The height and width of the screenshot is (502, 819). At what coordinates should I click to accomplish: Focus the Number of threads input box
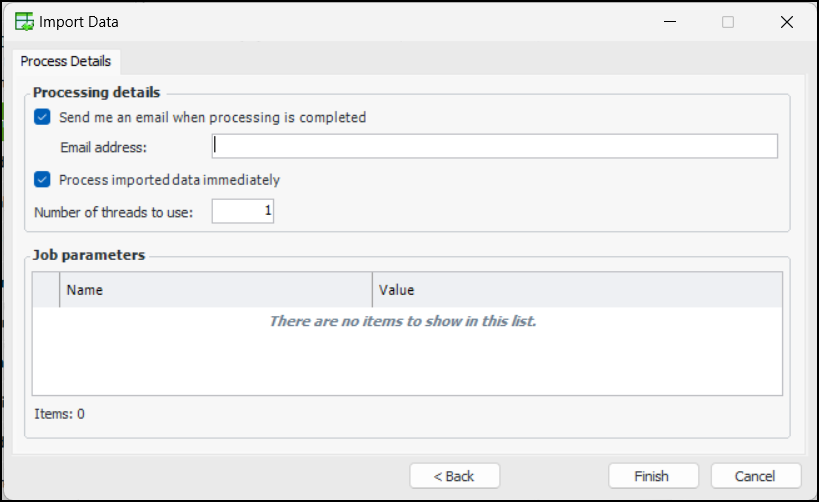point(242,211)
